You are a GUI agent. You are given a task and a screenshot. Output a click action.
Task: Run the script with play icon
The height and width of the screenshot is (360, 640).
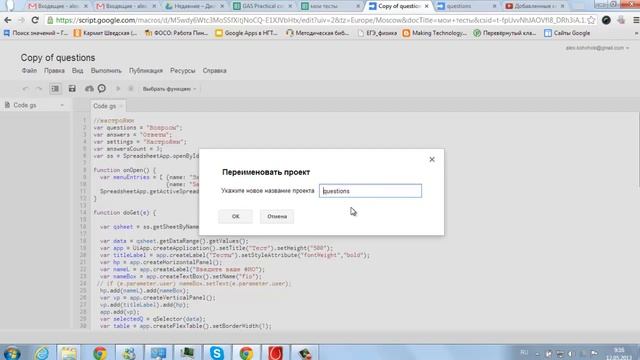118,89
